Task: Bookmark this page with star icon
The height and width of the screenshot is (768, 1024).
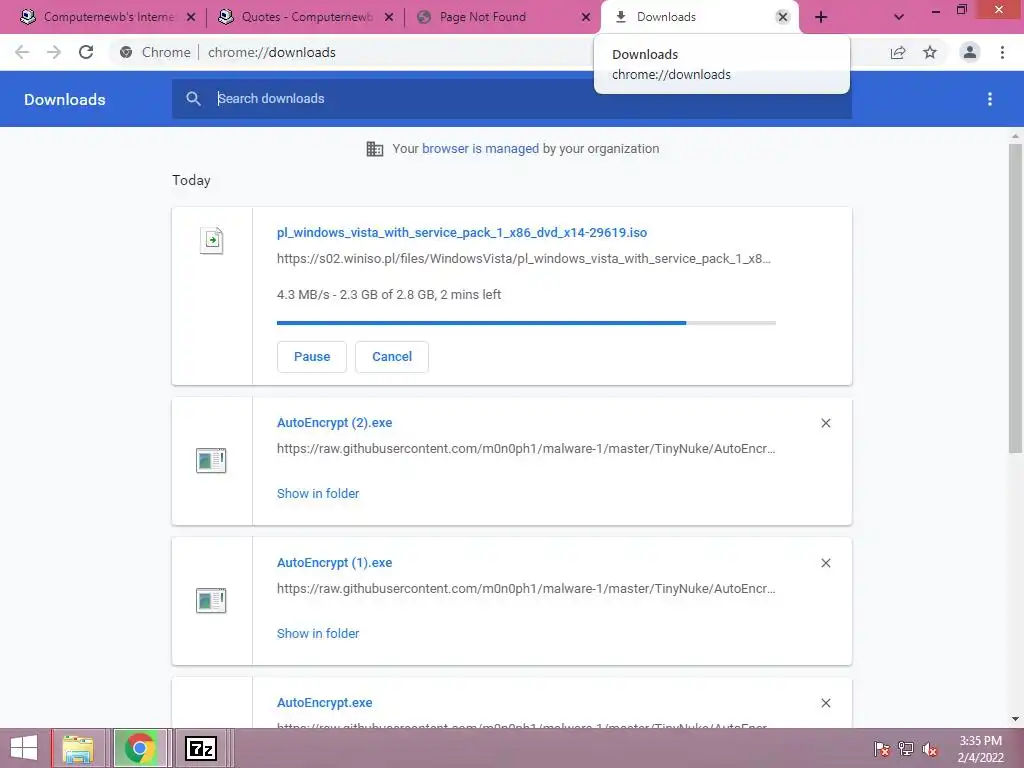Action: point(930,52)
